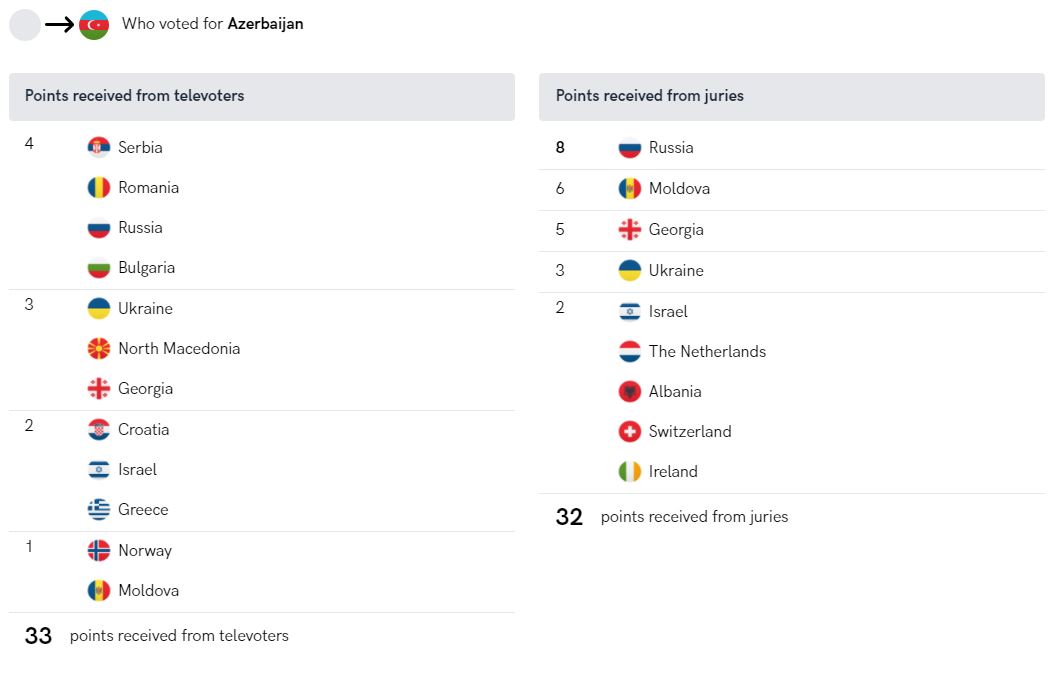This screenshot has width=1054, height=673.
Task: Click the 33 televoter points total
Action: point(38,636)
